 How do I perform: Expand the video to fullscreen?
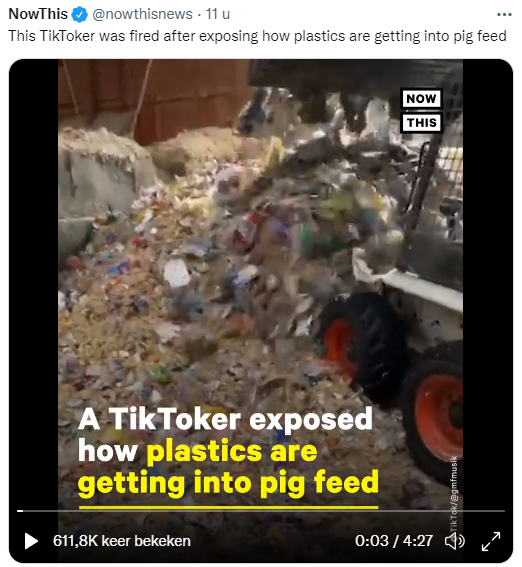[x=491, y=541]
